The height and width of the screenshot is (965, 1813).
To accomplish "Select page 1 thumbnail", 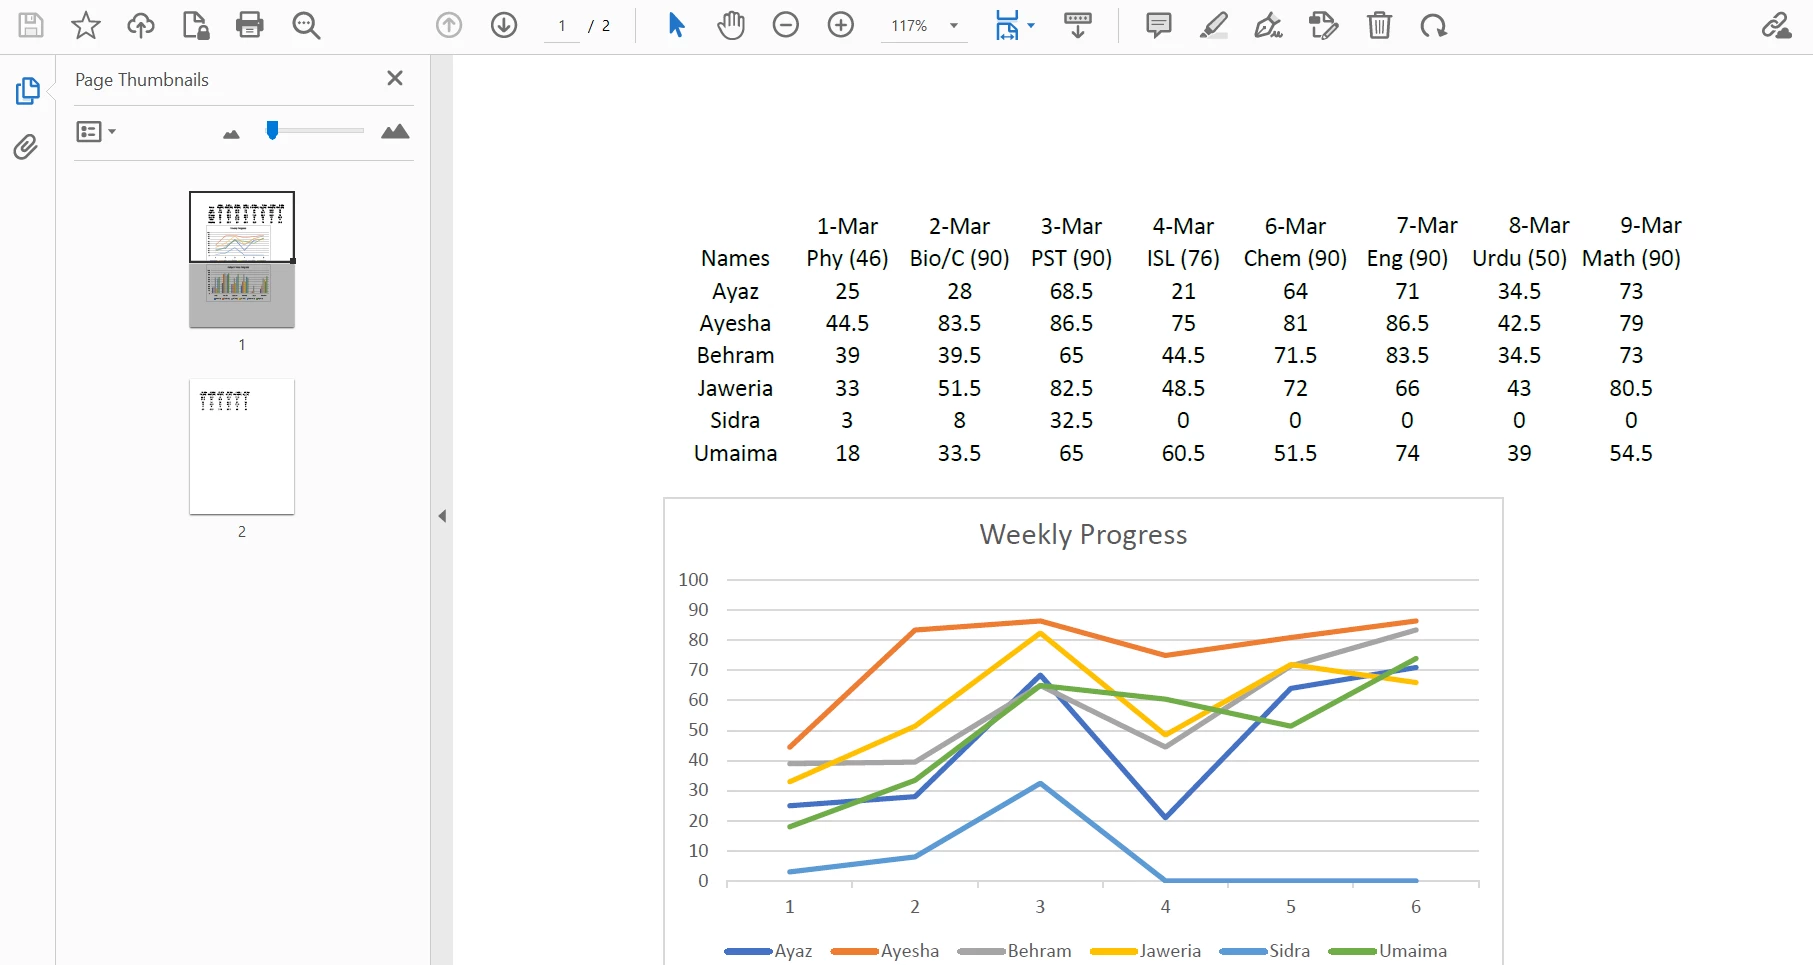I will click(242, 260).
